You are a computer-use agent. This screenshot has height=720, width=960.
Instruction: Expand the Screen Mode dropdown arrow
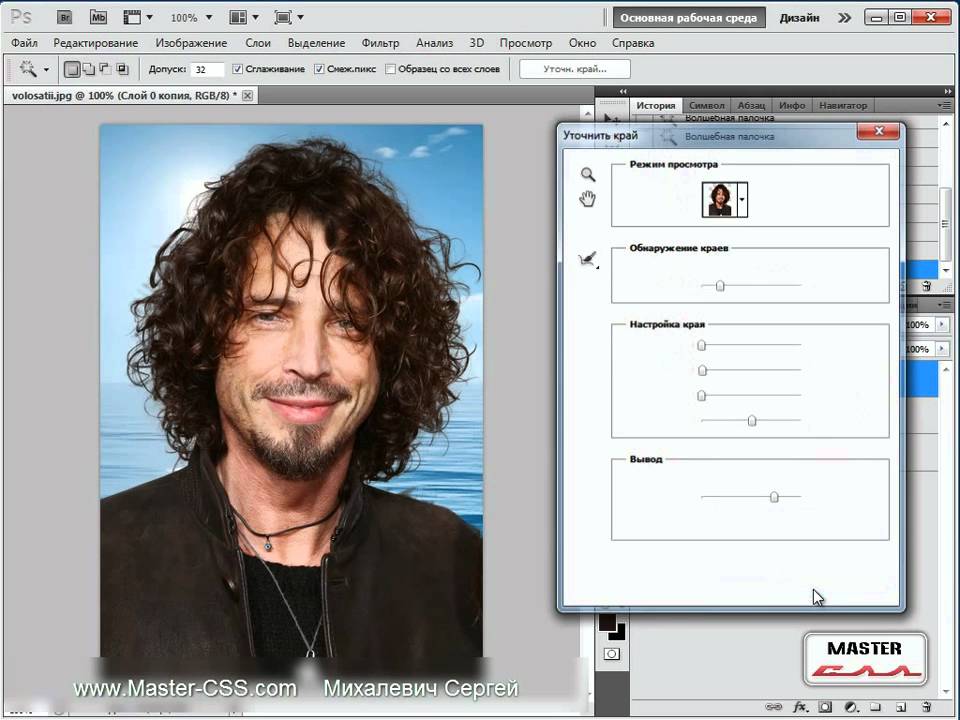[301, 18]
